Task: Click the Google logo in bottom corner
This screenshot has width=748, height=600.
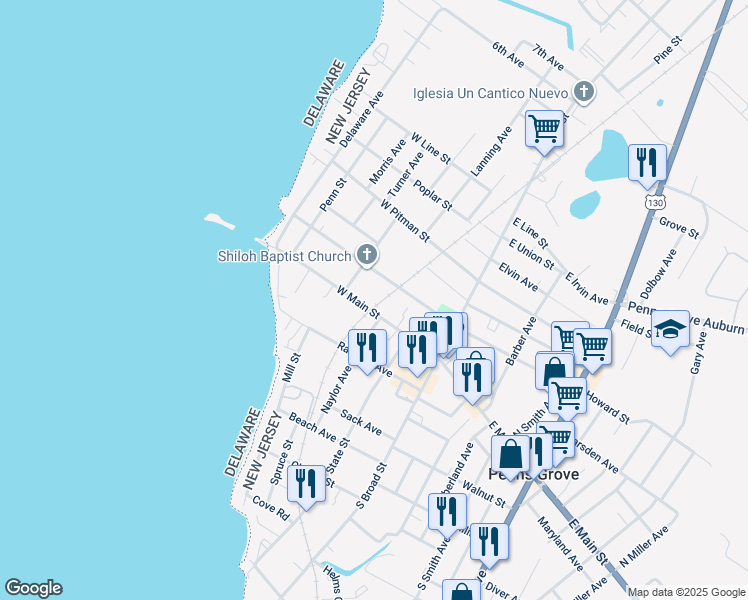Action: (x=33, y=588)
